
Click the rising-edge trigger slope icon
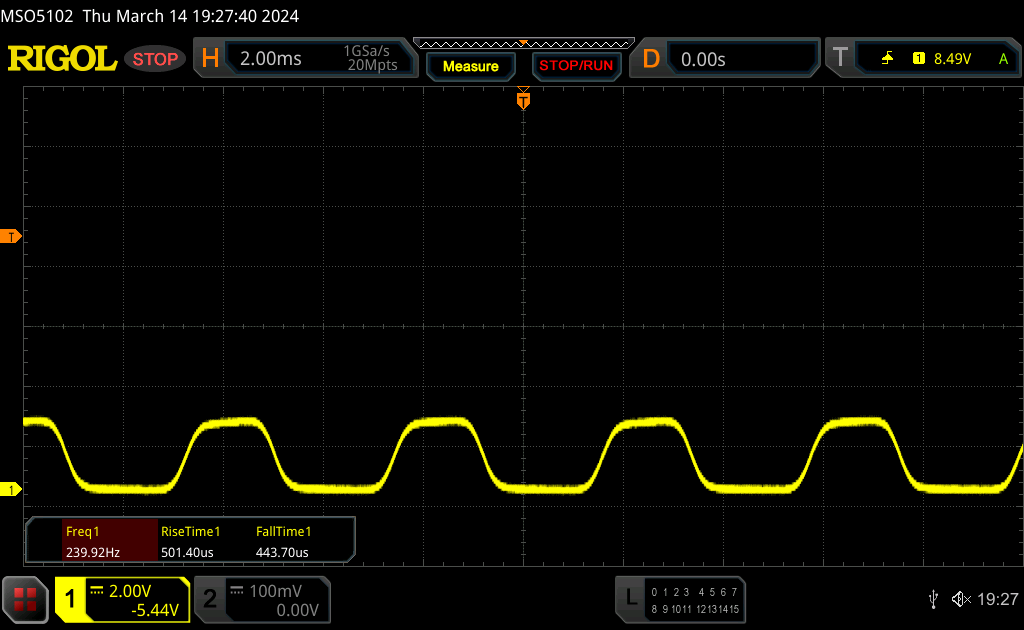tap(887, 59)
